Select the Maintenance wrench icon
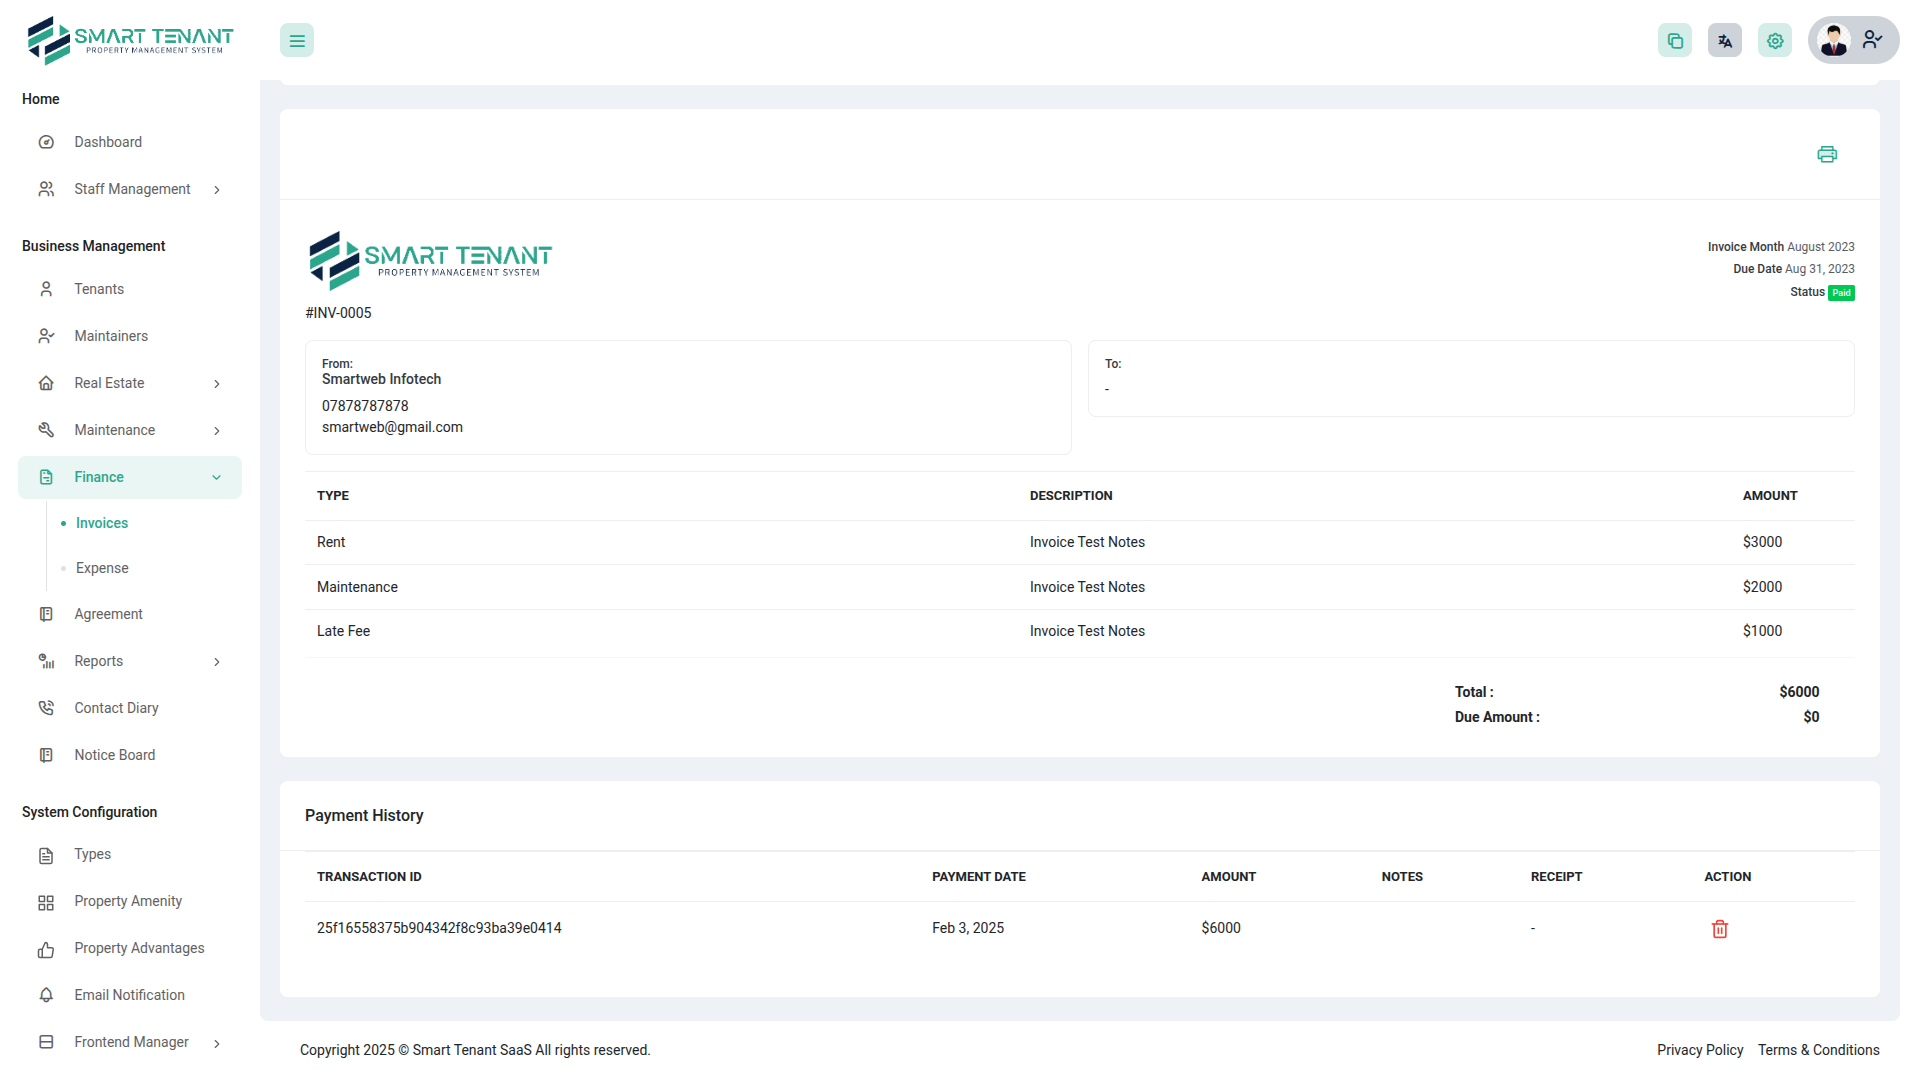 (46, 430)
